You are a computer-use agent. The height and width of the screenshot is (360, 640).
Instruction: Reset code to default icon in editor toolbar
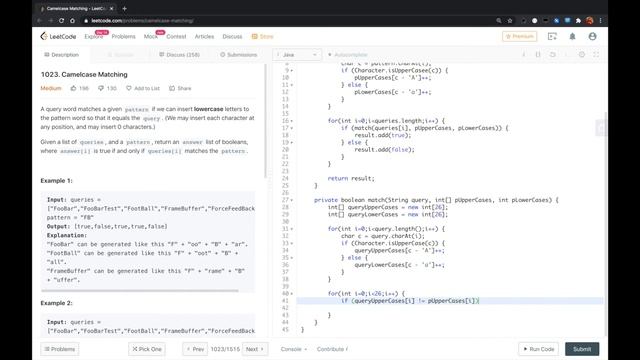tap(553, 55)
